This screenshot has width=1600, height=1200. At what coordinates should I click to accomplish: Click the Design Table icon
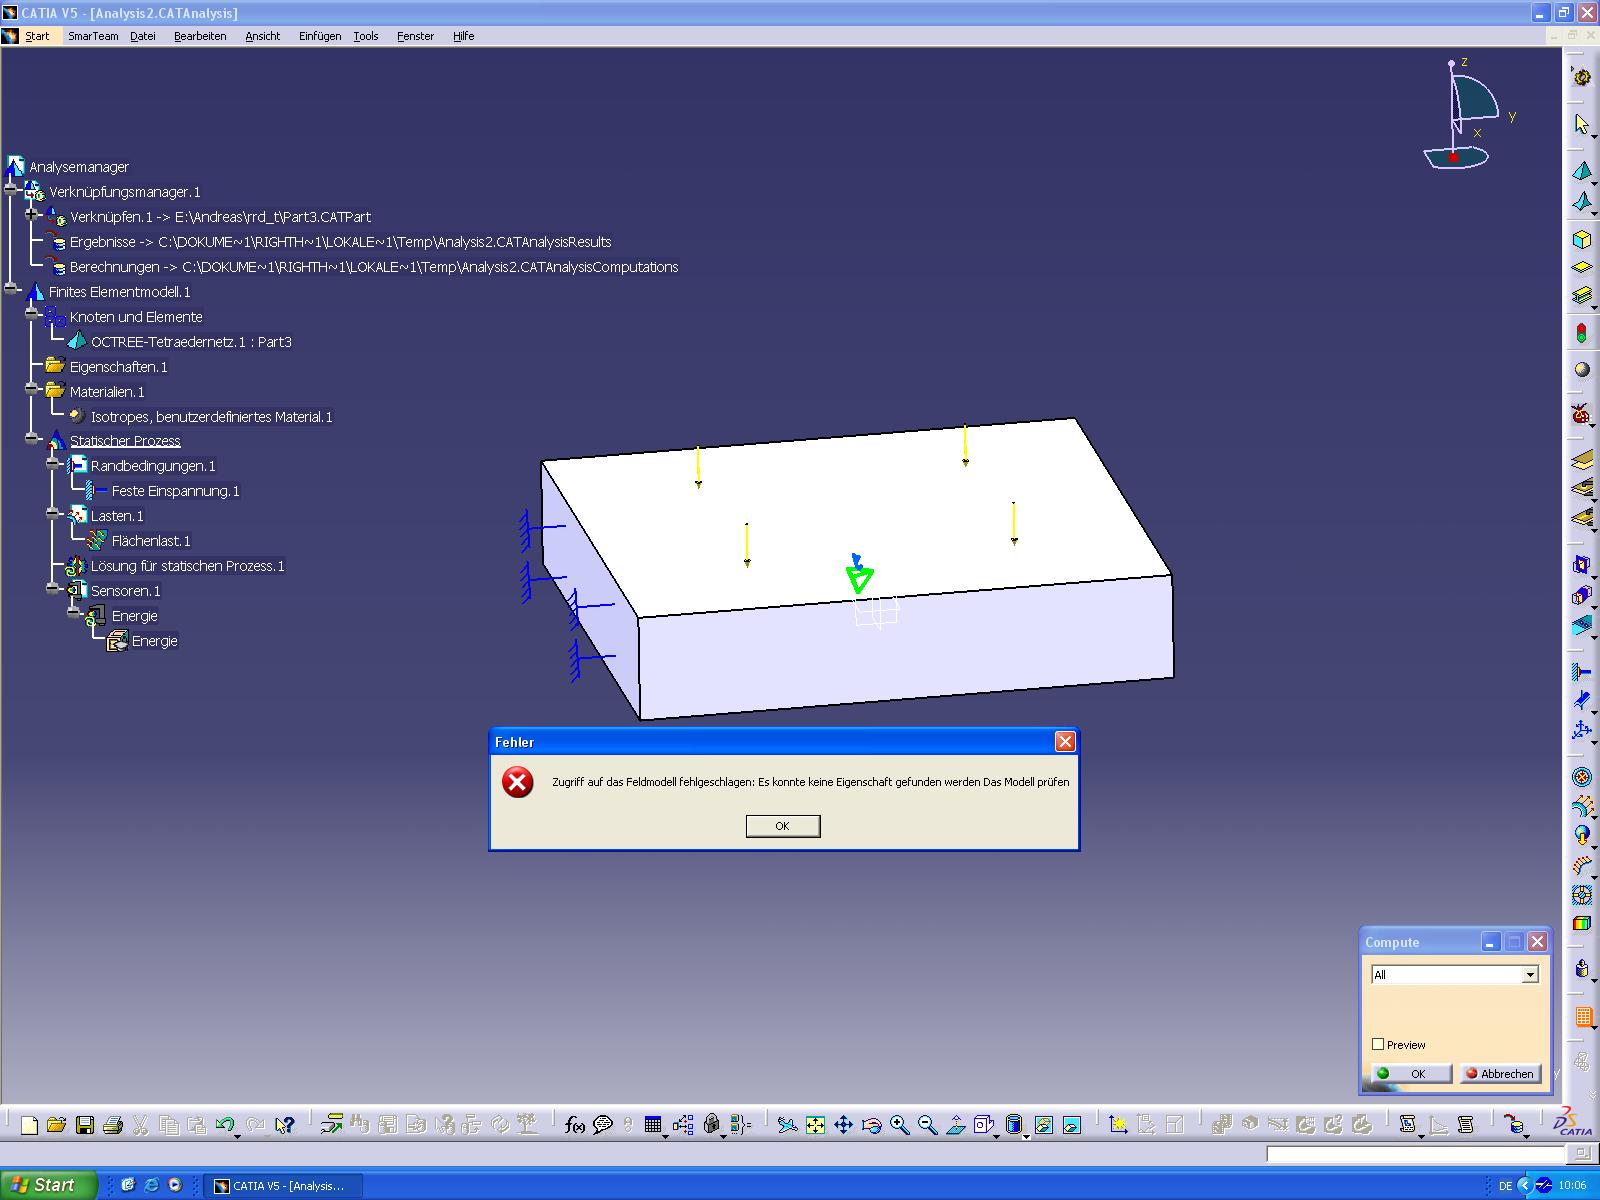click(653, 1125)
